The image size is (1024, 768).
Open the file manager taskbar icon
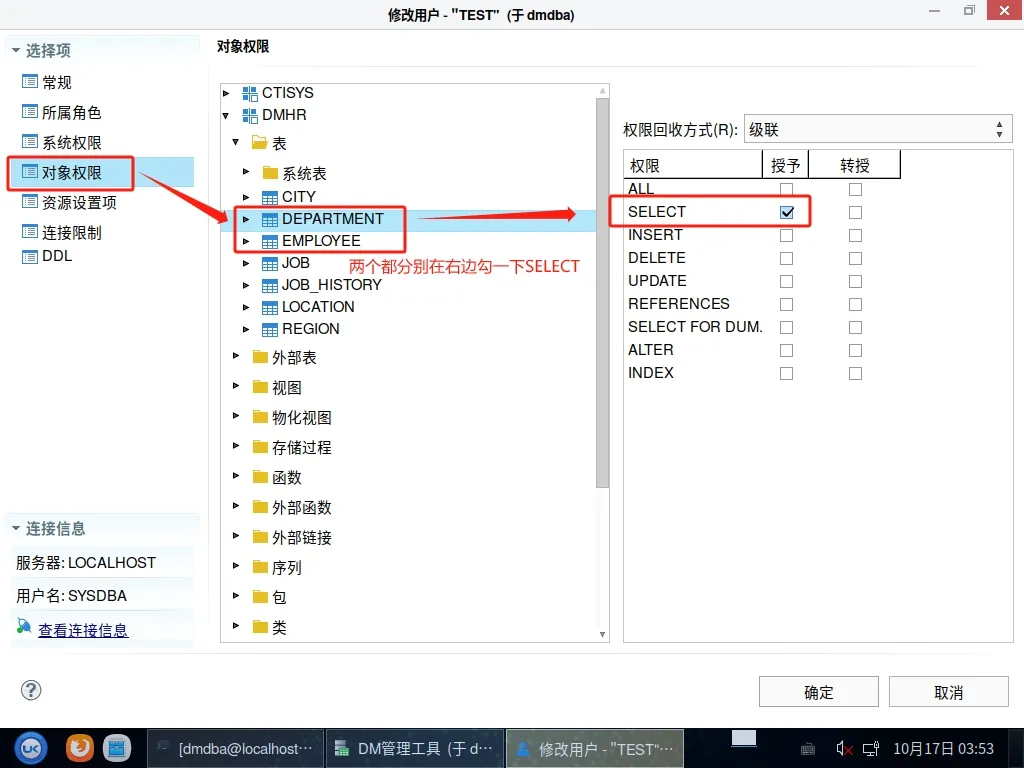point(117,747)
